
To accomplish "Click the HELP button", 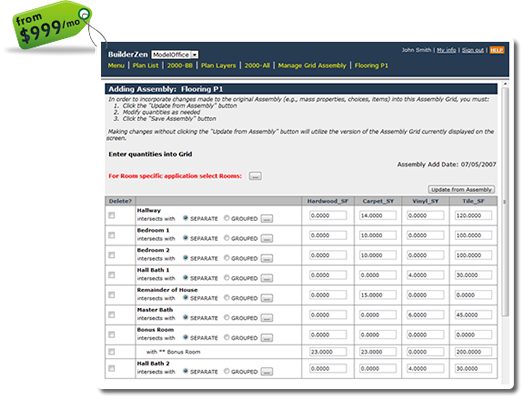I will point(497,50).
